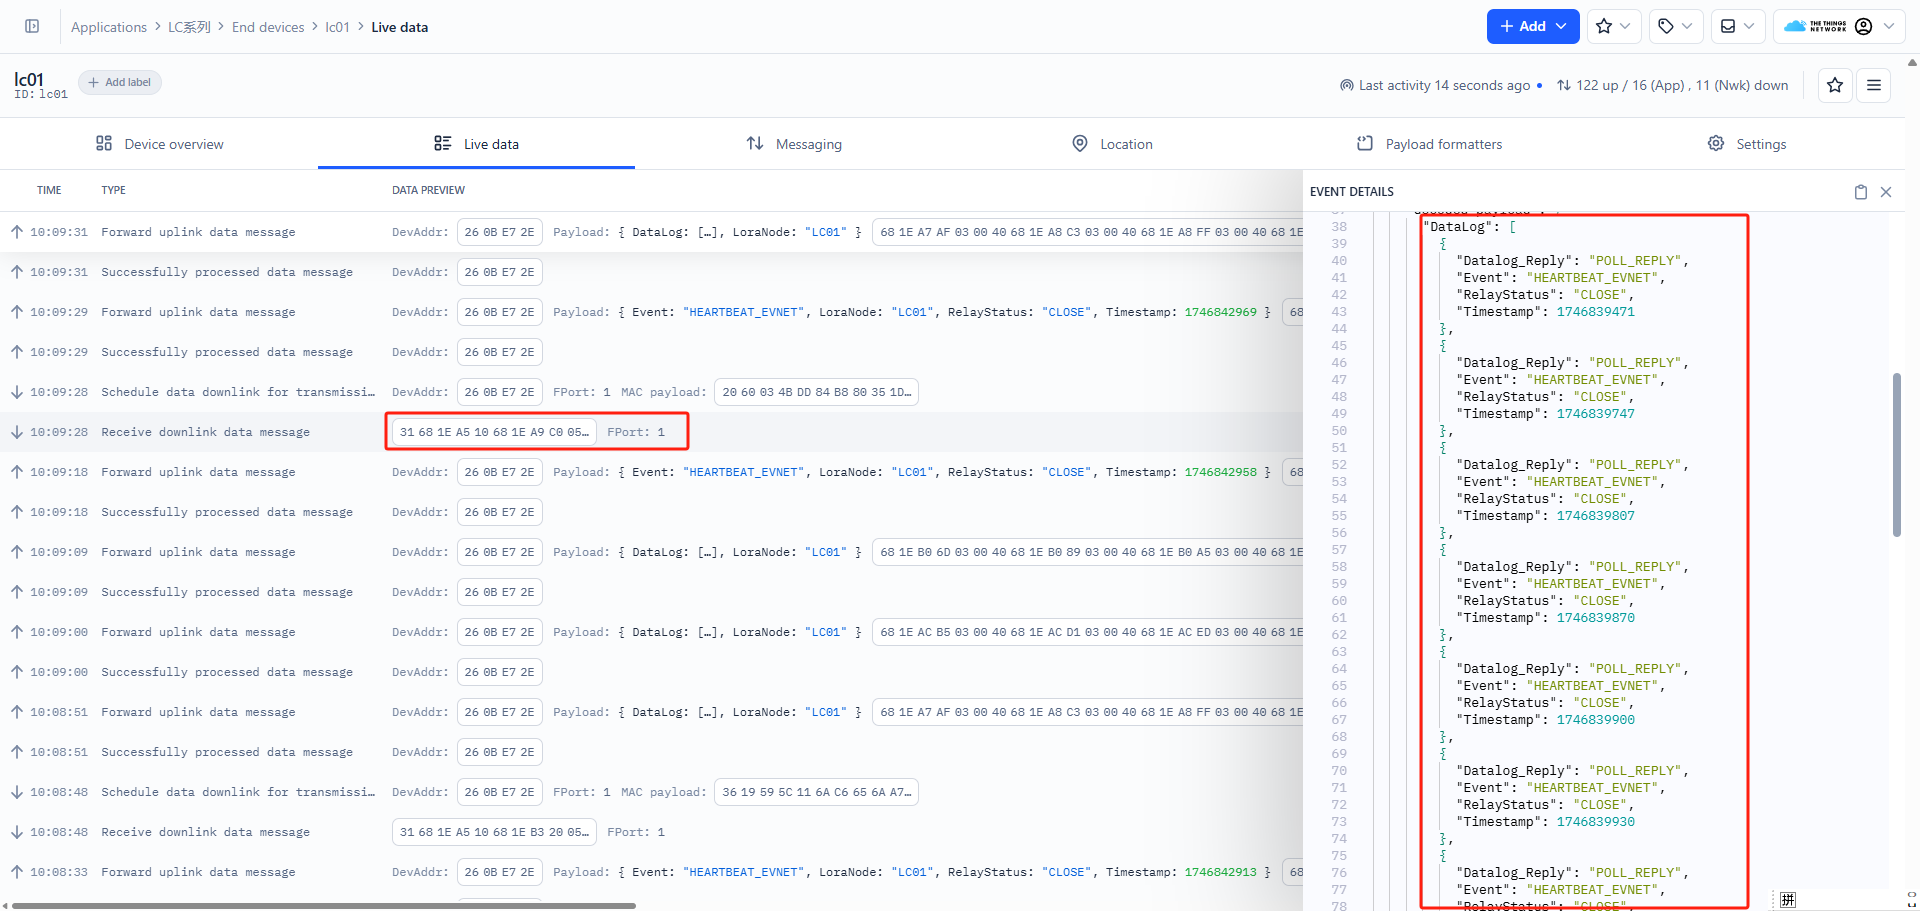Click DevAddr chip in 10:09:31 Forward uplink row
1920x911 pixels.
coord(499,232)
